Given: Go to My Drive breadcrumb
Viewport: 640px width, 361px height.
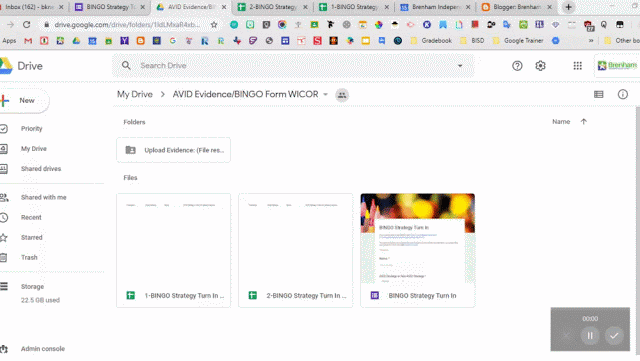Looking at the screenshot, I should [x=135, y=94].
